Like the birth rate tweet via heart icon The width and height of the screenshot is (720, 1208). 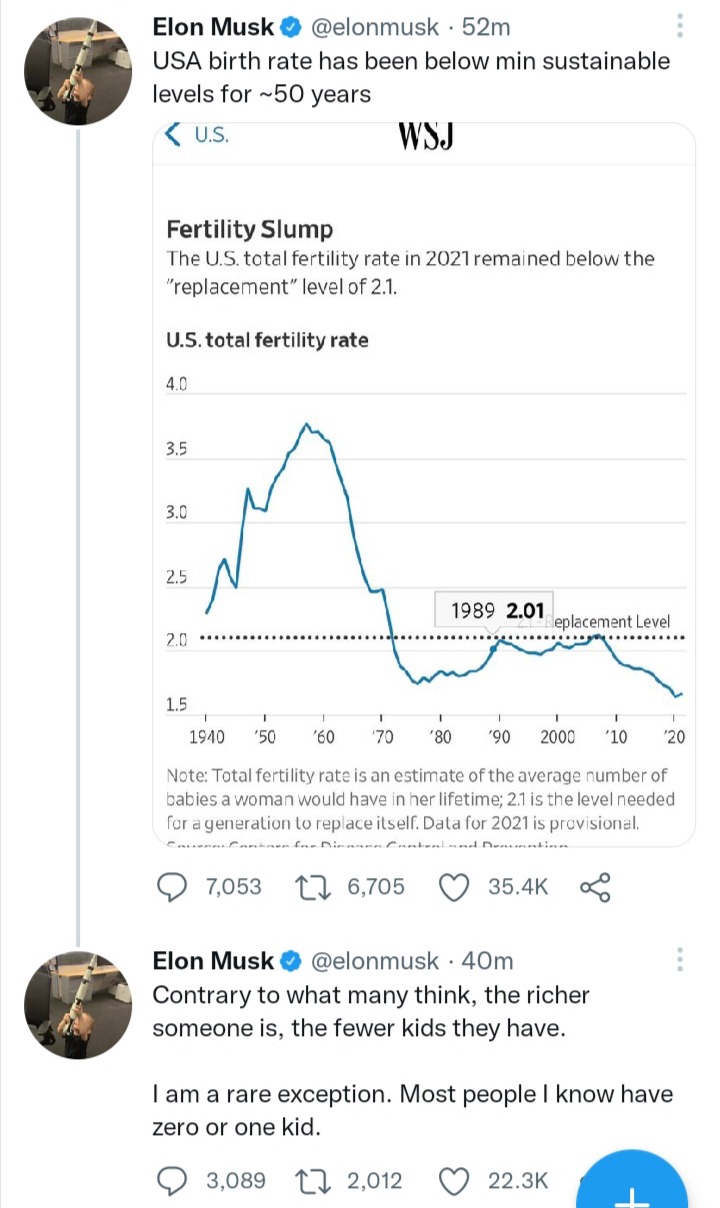coord(455,886)
